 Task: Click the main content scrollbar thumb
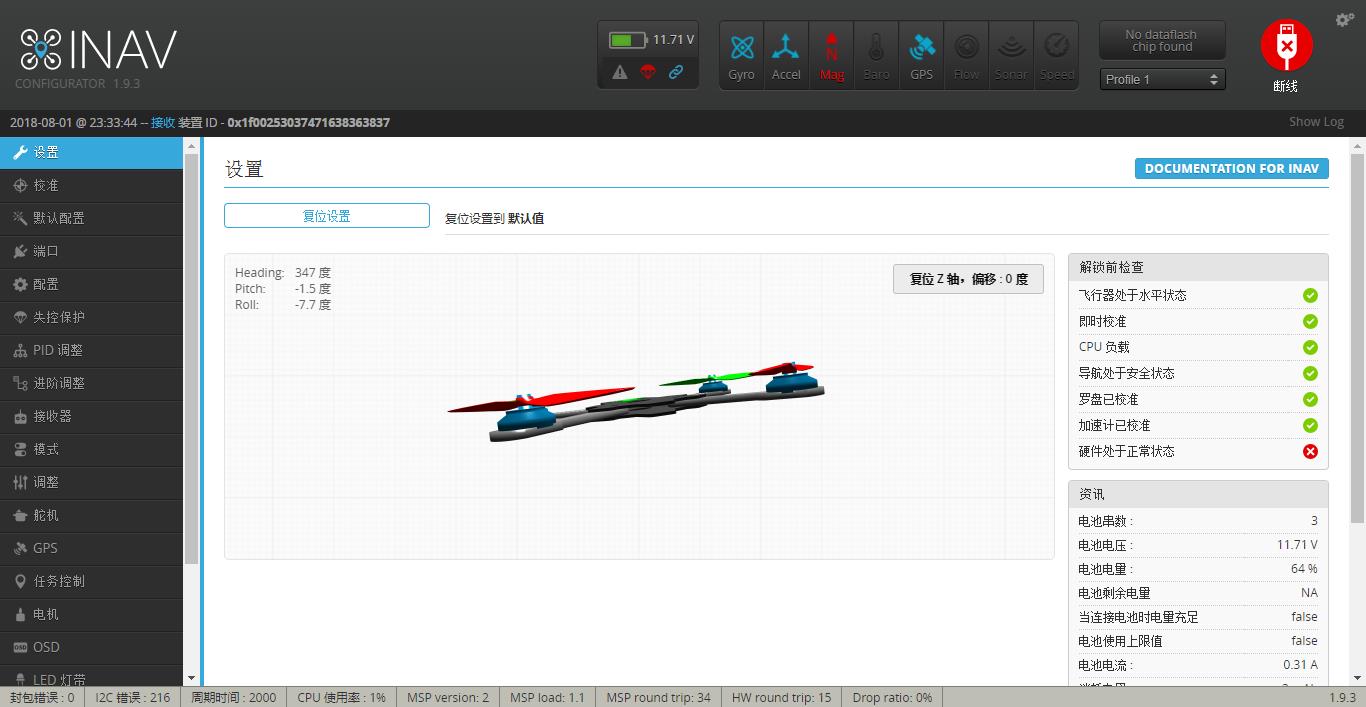(1357, 338)
